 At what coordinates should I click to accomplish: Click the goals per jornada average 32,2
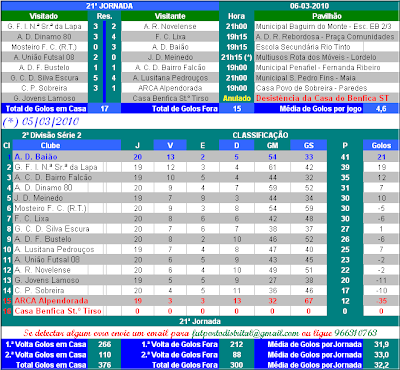click(x=381, y=365)
